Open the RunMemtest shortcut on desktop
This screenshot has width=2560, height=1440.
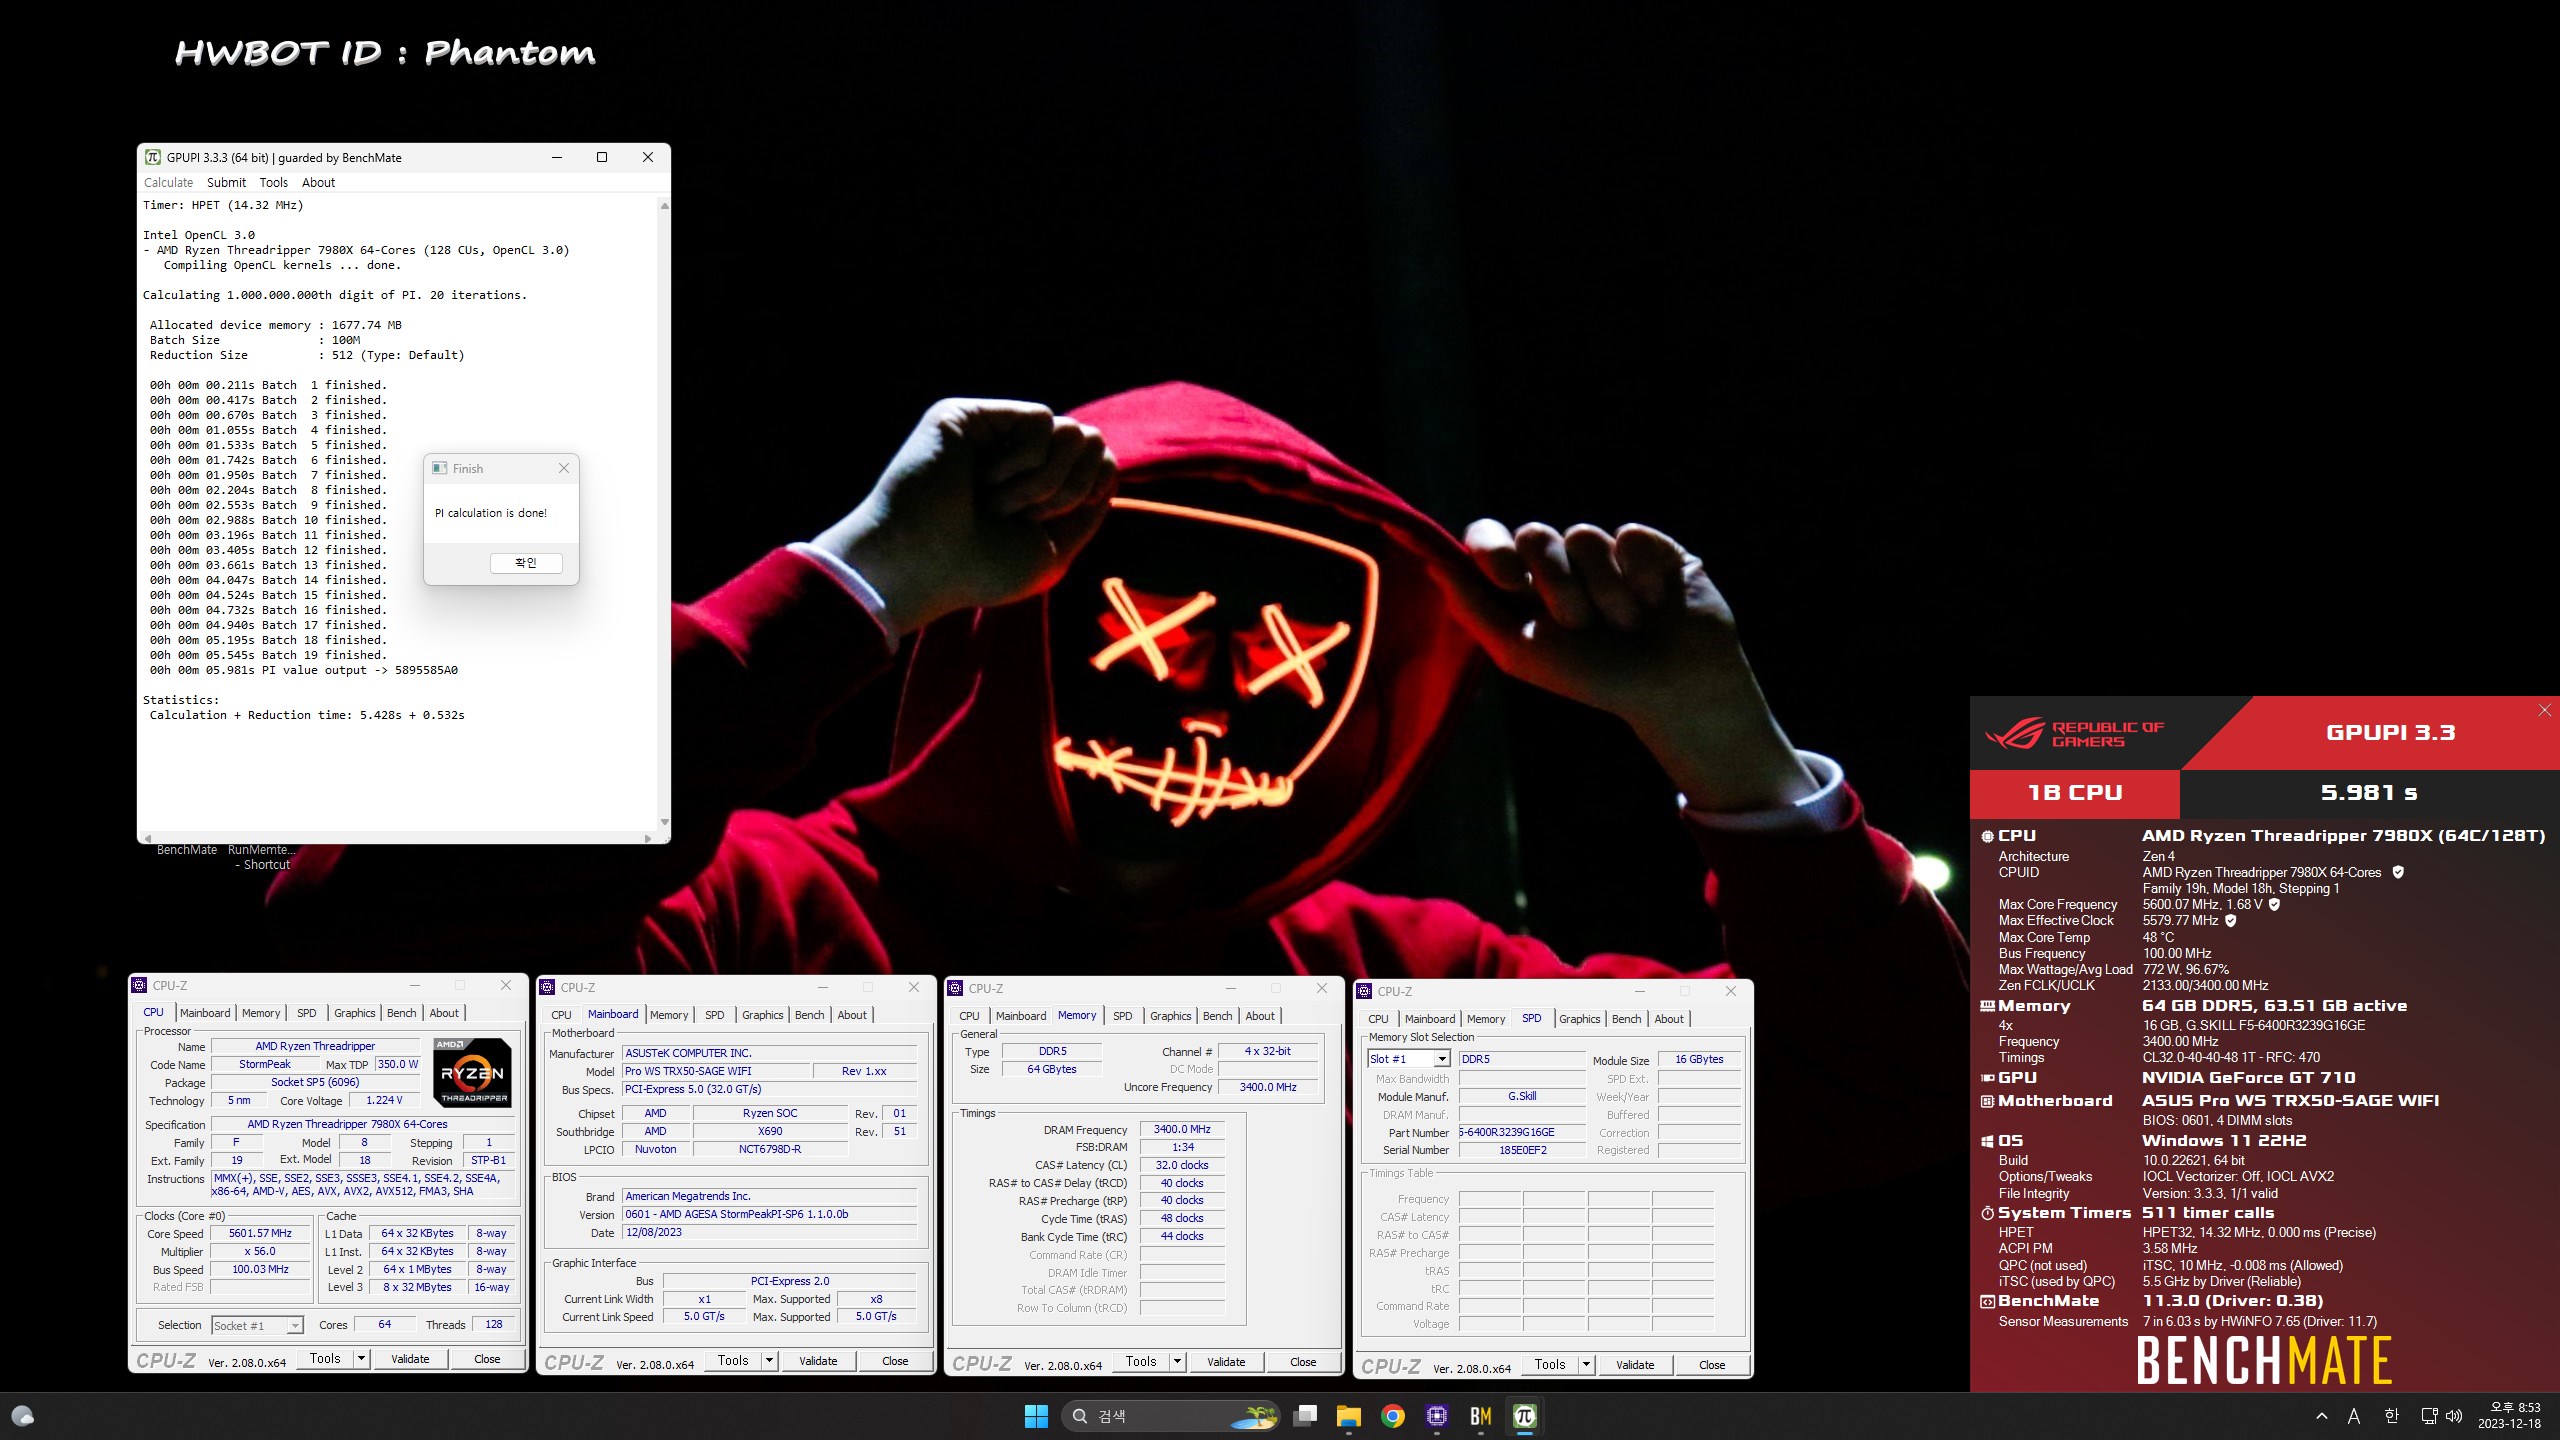pyautogui.click(x=261, y=857)
